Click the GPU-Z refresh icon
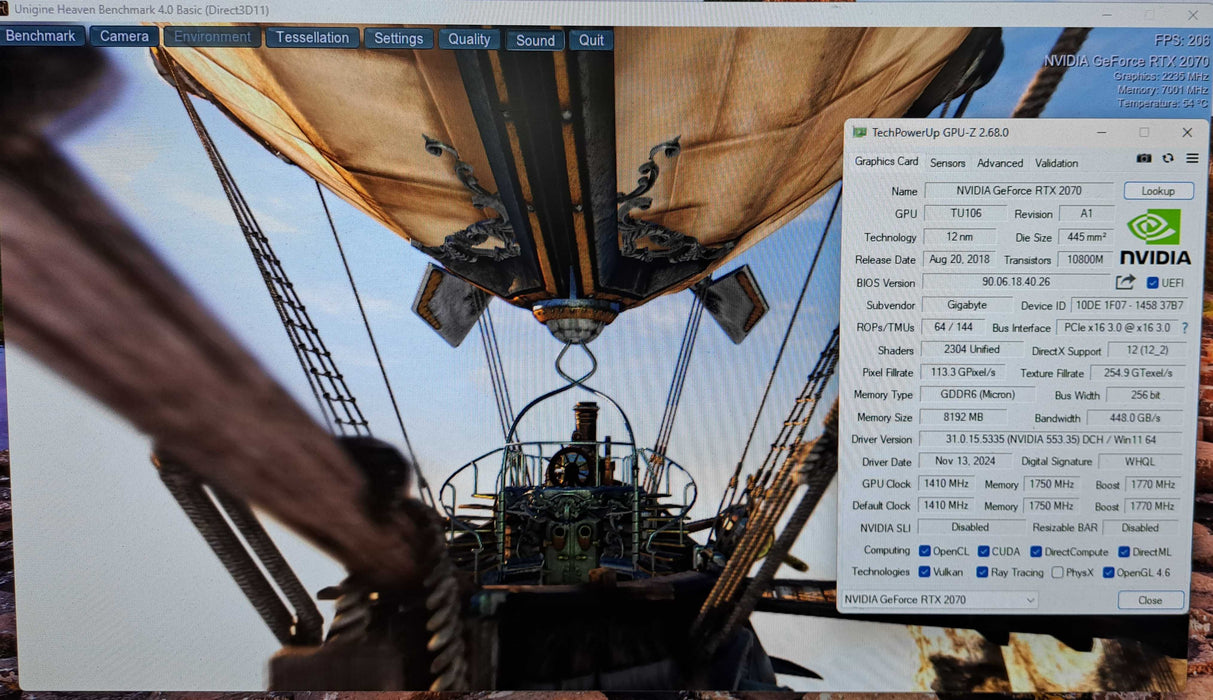The width and height of the screenshot is (1213, 700). [1168, 158]
